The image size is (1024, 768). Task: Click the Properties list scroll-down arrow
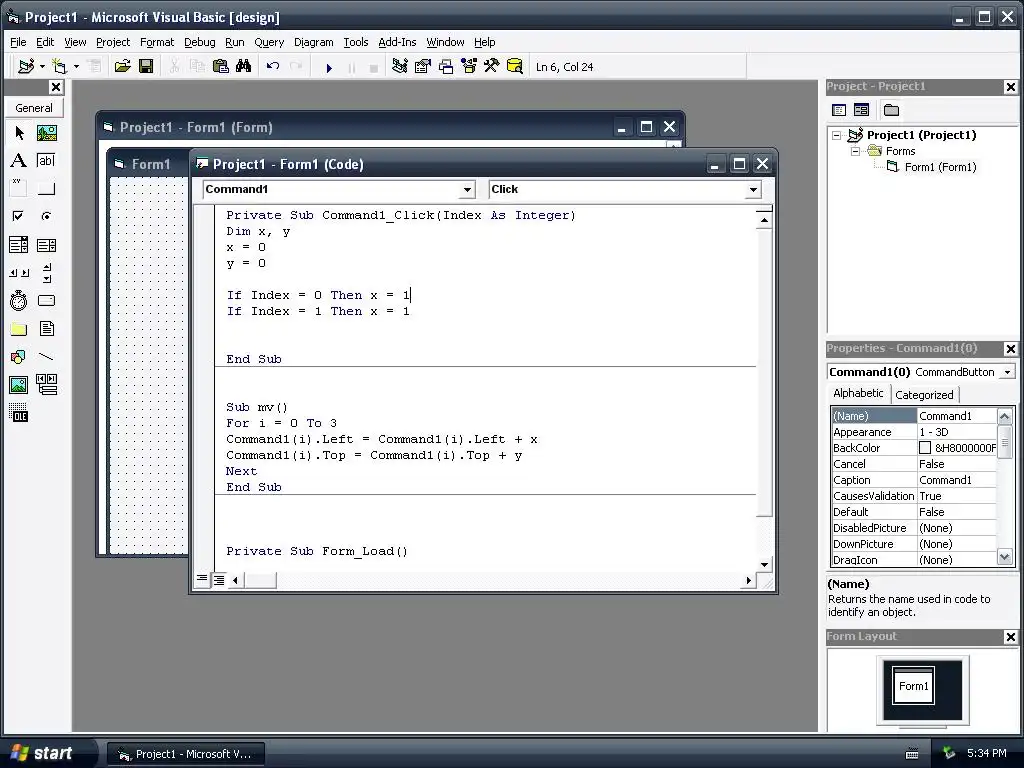[1005, 558]
